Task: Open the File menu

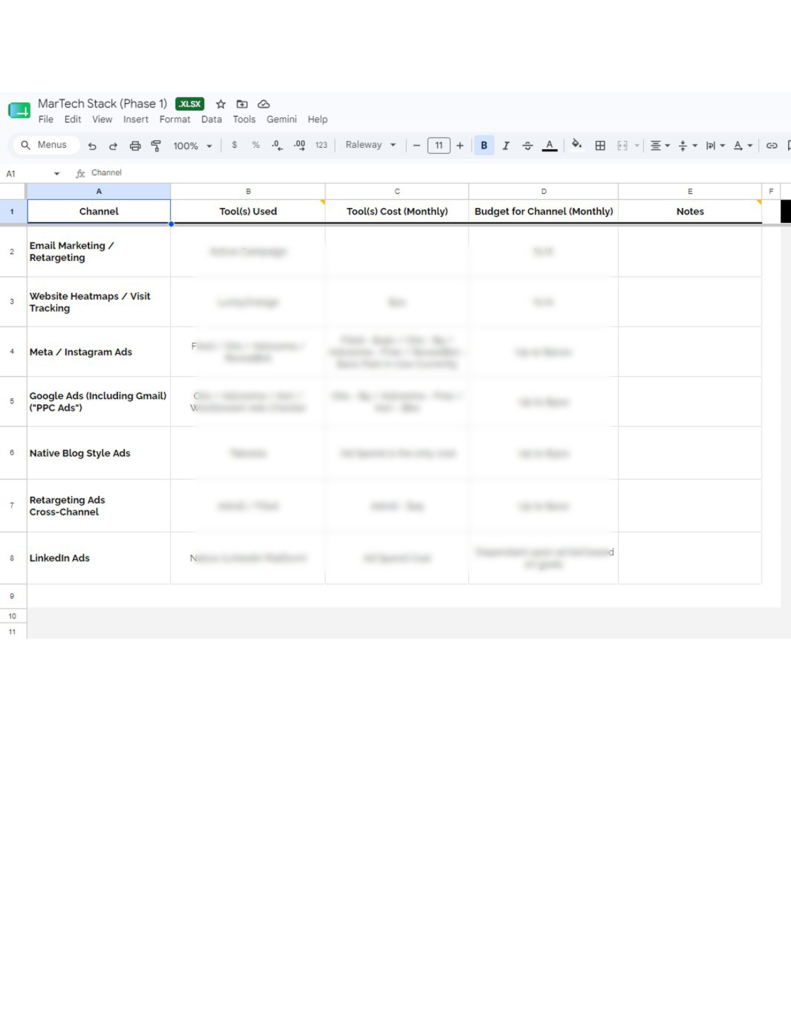Action: 46,120
